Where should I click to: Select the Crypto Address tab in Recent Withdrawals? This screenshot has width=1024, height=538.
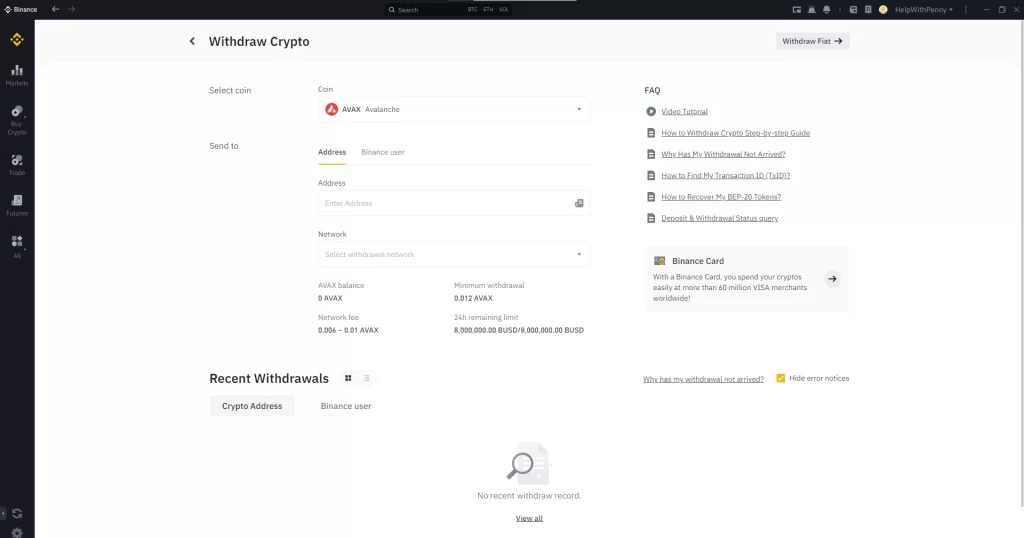click(252, 405)
